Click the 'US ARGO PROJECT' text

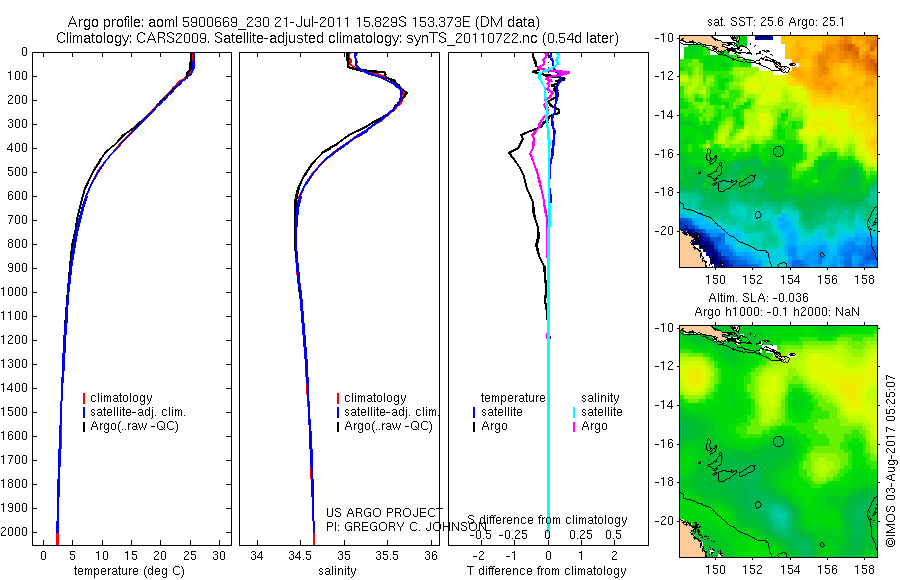385,512
